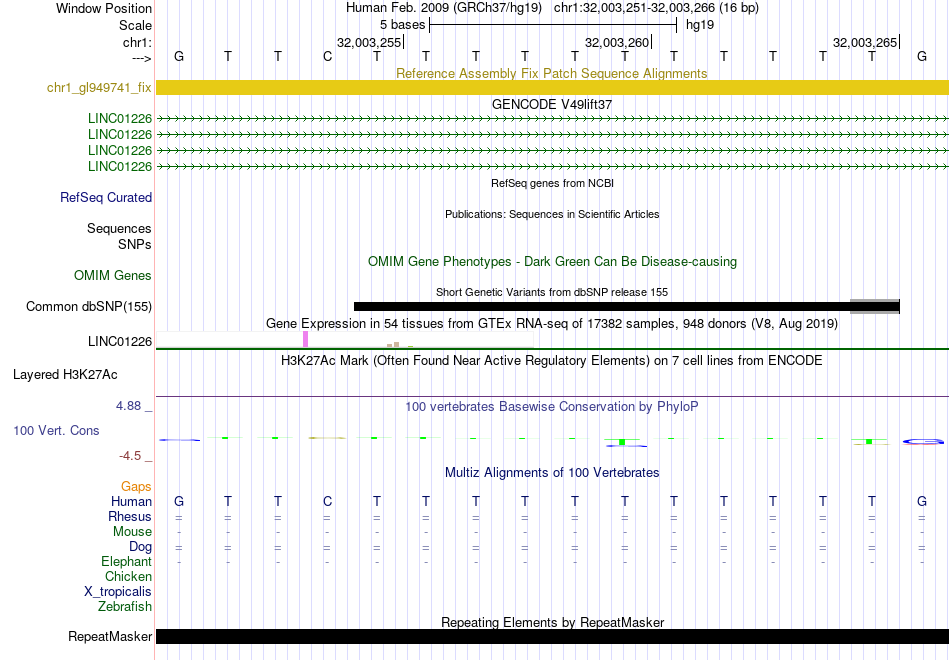Click the sequence direction arrow label
Image resolution: width=950 pixels, height=660 pixels.
142,58
